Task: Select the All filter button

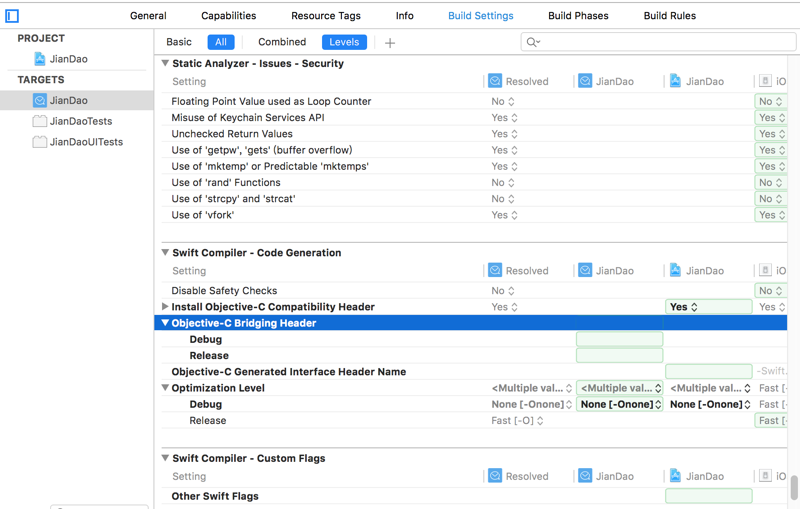Action: coord(220,42)
